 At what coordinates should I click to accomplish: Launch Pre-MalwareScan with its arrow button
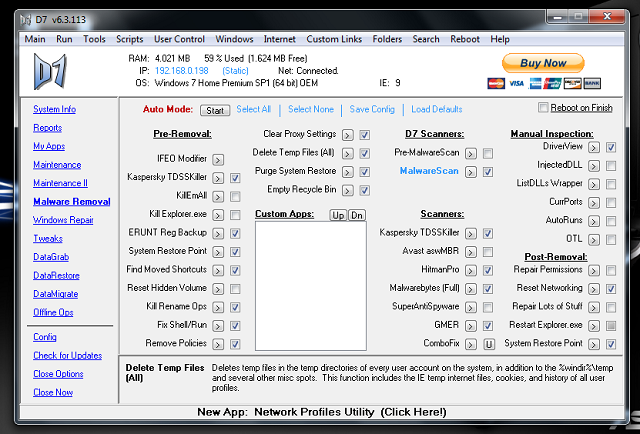(x=471, y=154)
